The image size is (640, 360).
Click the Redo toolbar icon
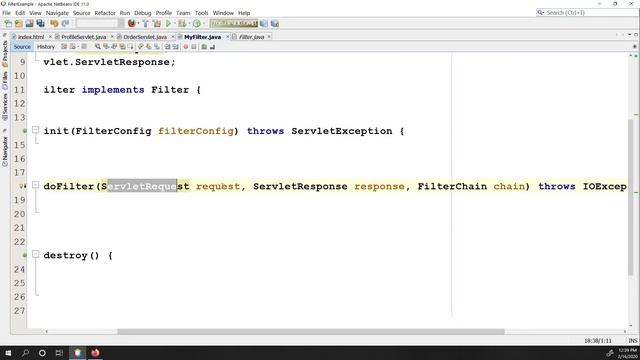(x=65, y=24)
